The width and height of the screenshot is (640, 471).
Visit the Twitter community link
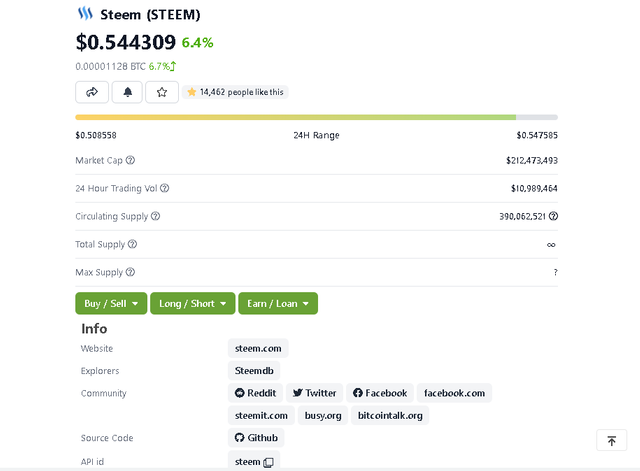[x=314, y=393]
